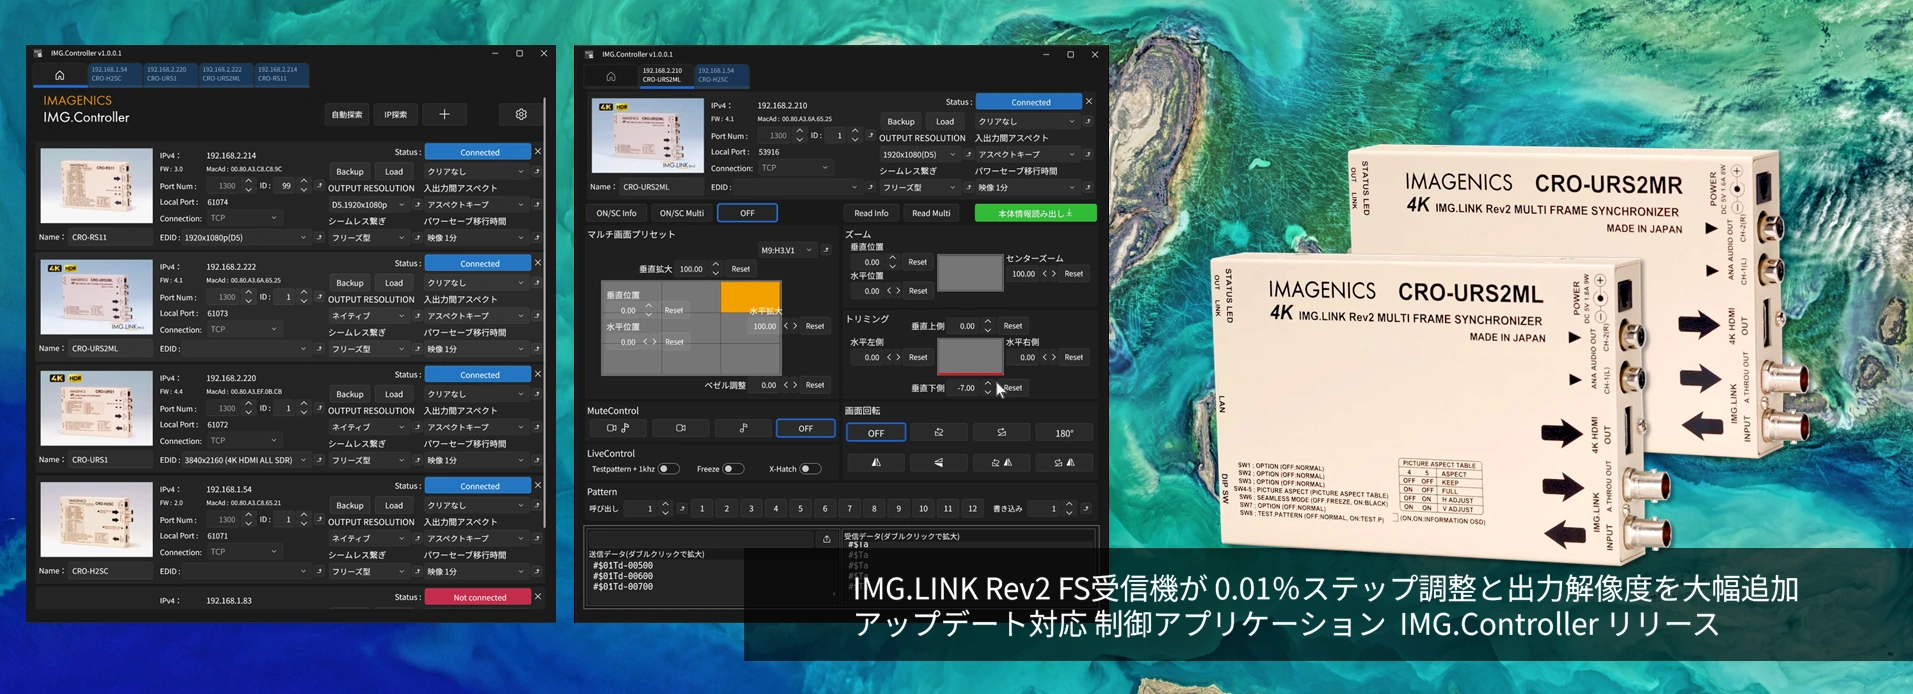Select orange cell in multi-screen grid
Image resolution: width=1913 pixels, height=694 pixels.
click(x=750, y=298)
